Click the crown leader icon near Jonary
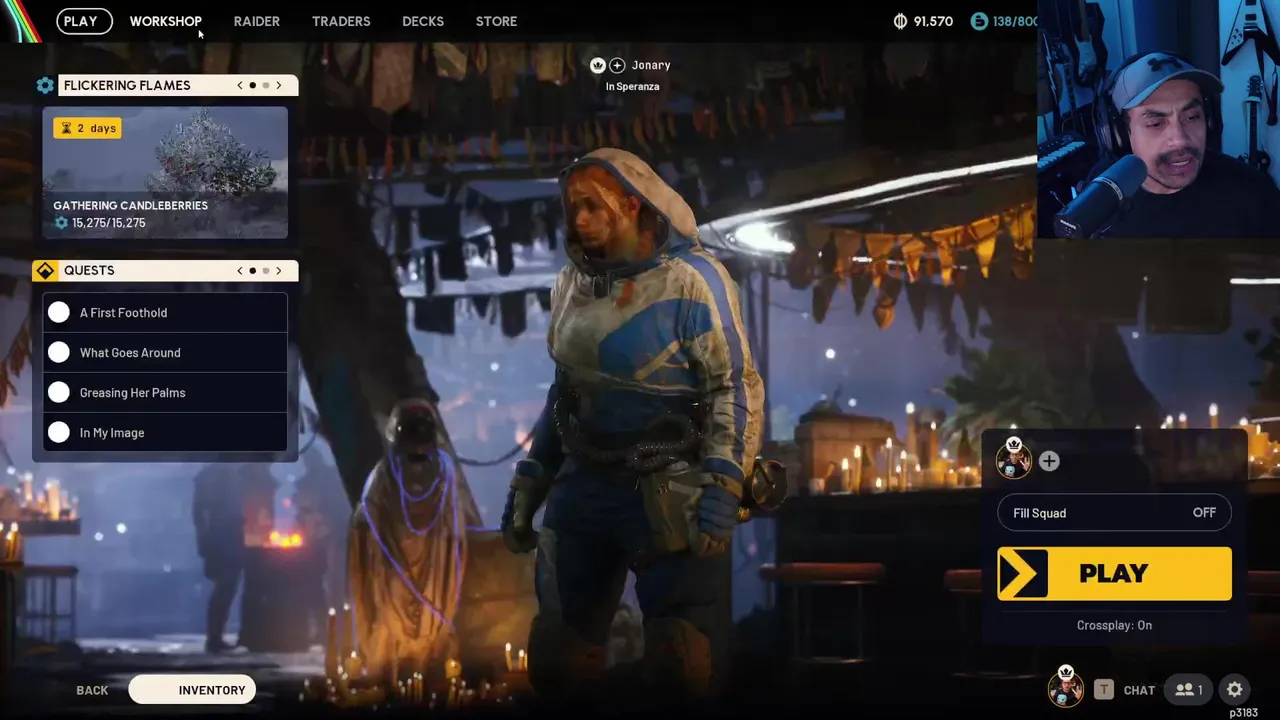Viewport: 1280px width, 720px height. 598,65
